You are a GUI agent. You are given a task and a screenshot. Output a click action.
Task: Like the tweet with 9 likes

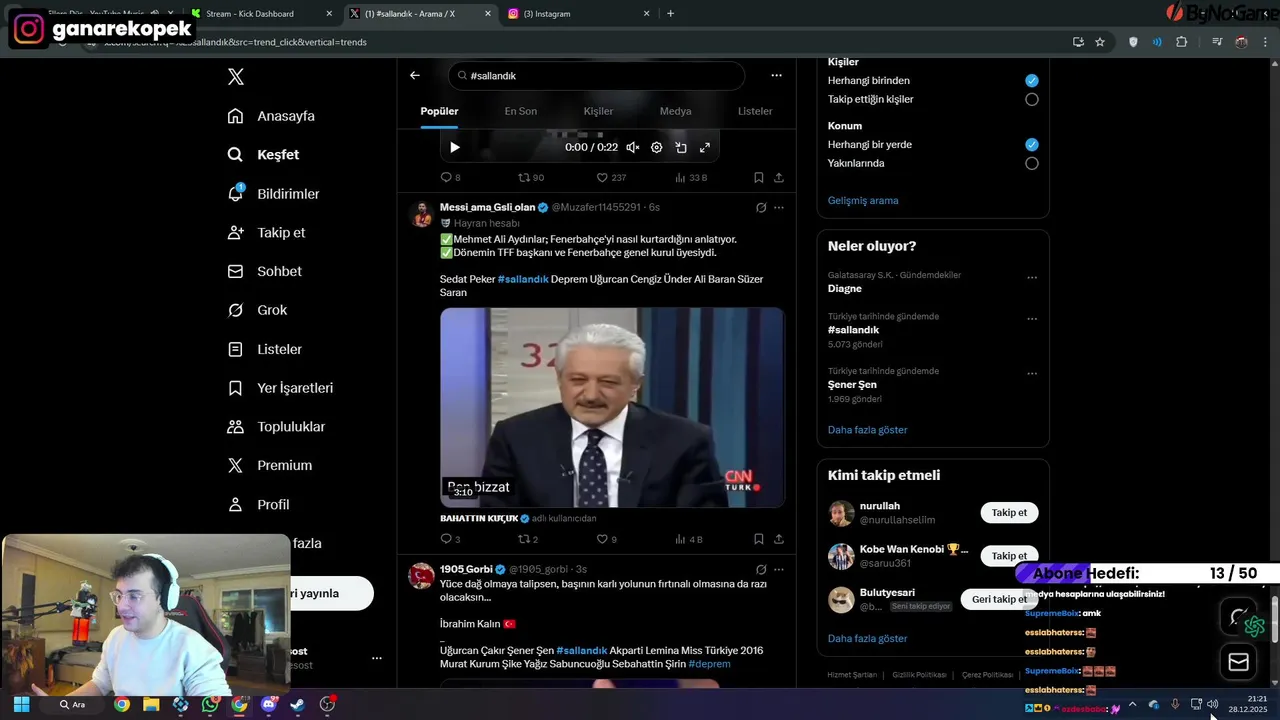tap(606, 539)
